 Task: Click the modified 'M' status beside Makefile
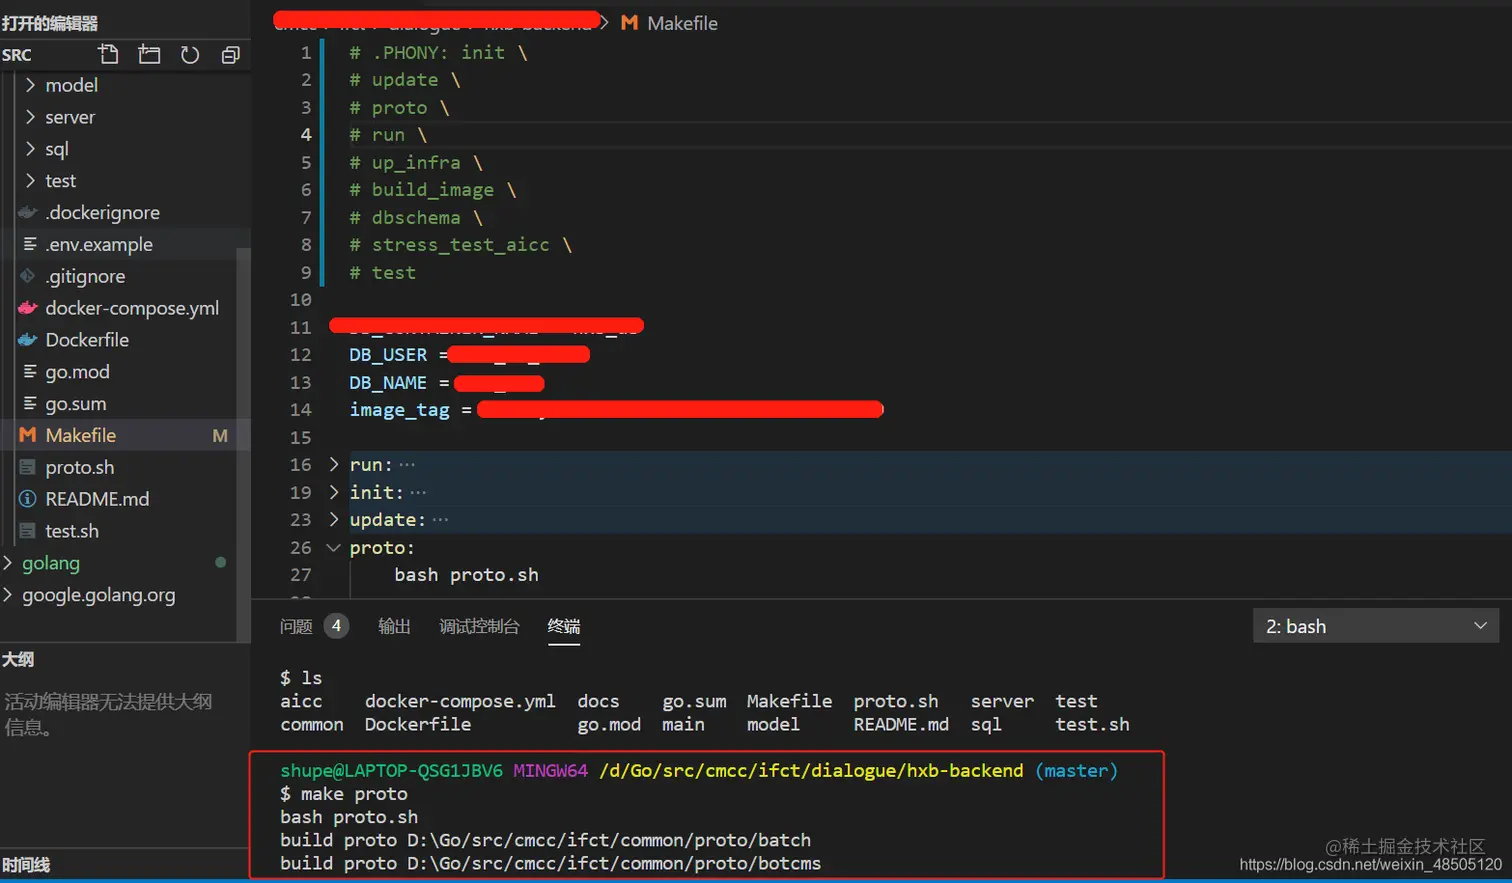[220, 435]
